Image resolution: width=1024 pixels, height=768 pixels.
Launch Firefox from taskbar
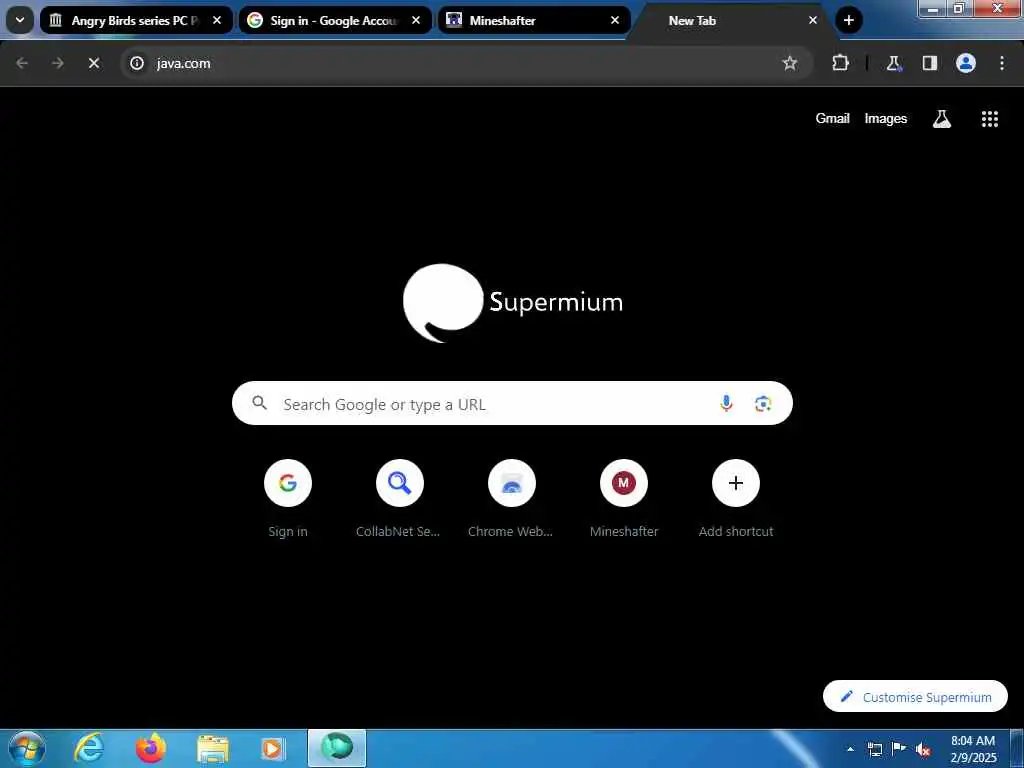tap(150, 748)
